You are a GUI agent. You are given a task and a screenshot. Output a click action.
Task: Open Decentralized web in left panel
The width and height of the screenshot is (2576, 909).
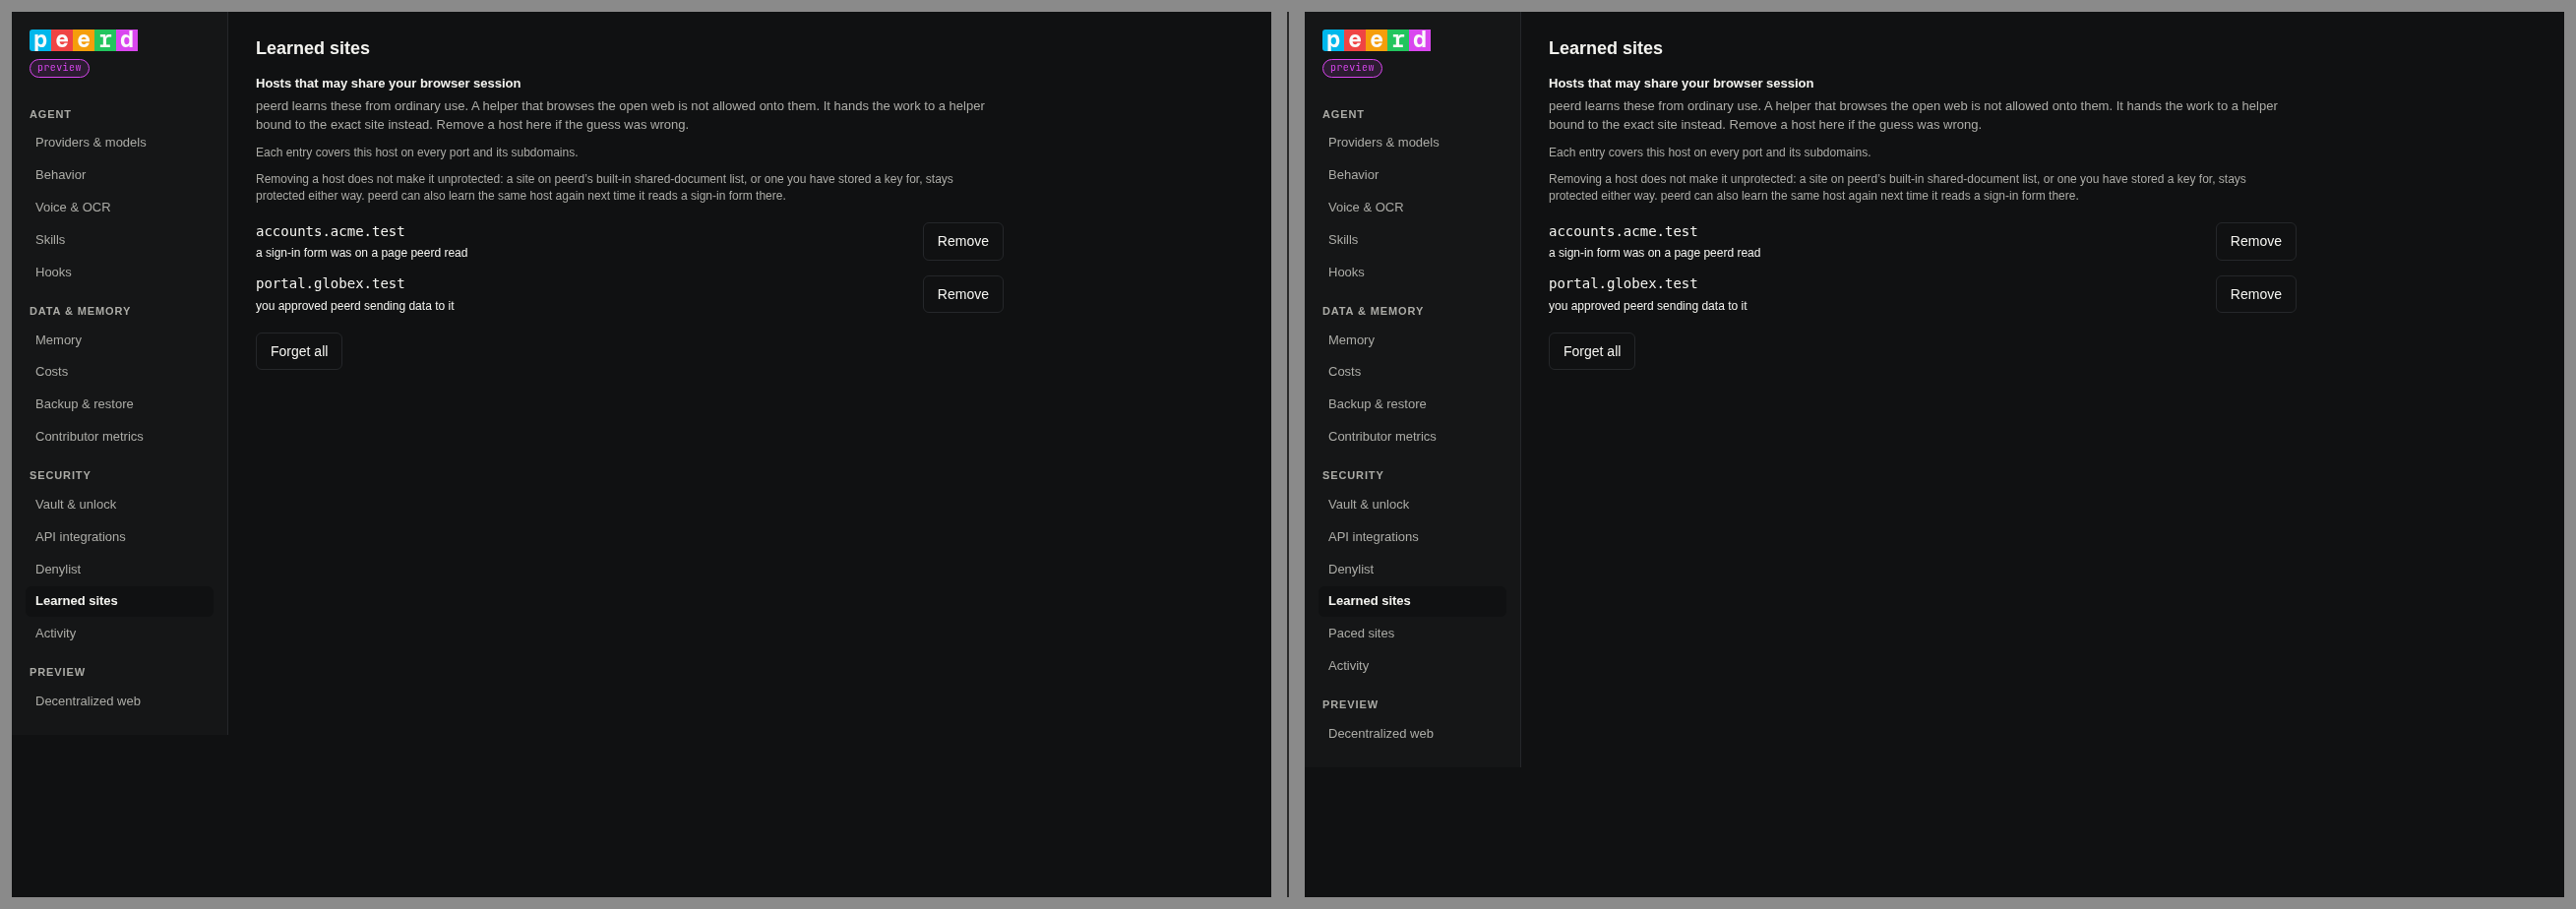119,702
